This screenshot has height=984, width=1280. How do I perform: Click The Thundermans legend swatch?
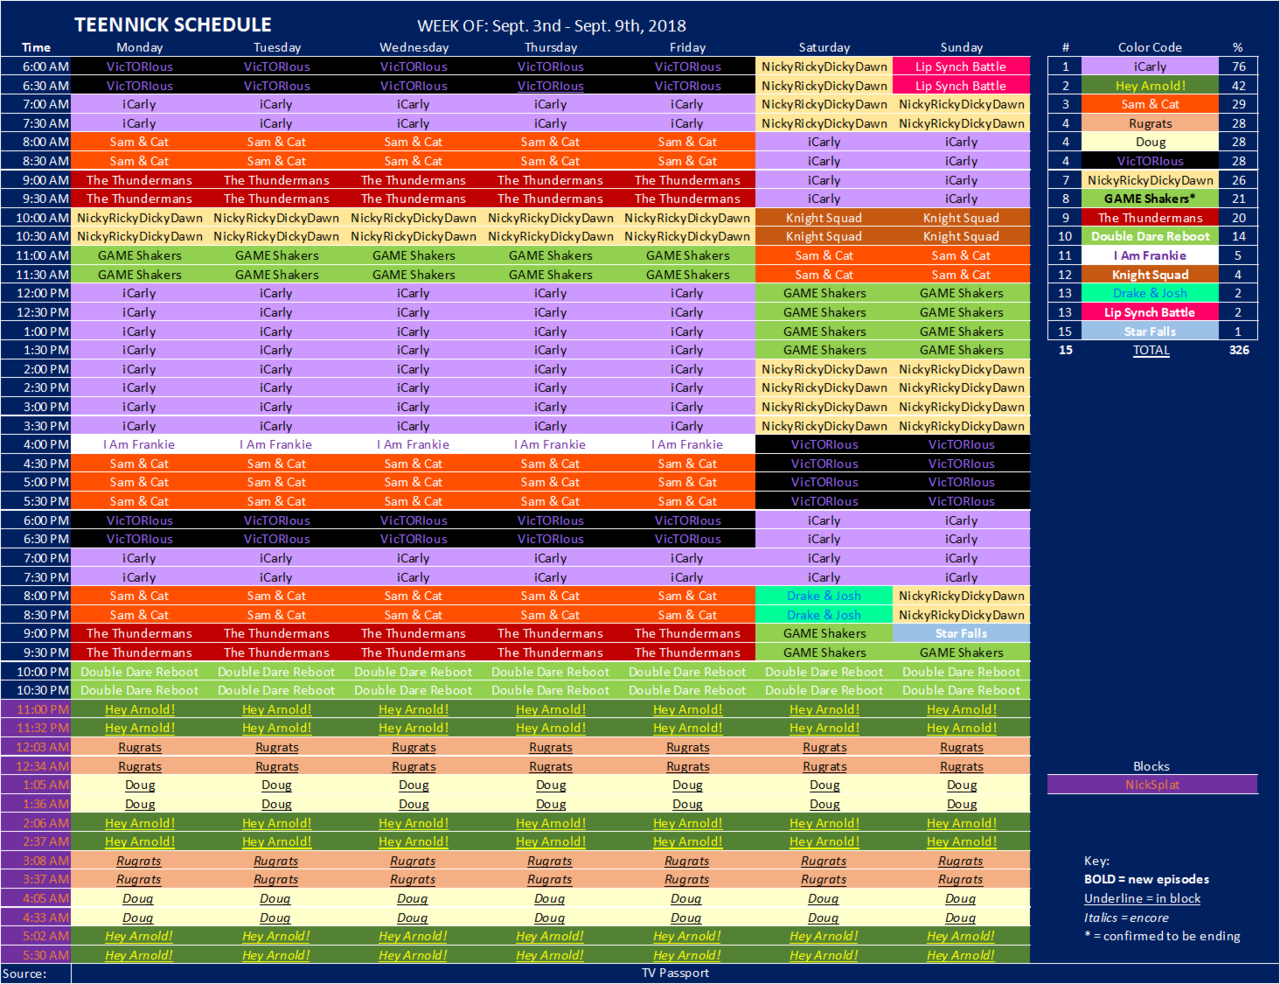(1150, 217)
